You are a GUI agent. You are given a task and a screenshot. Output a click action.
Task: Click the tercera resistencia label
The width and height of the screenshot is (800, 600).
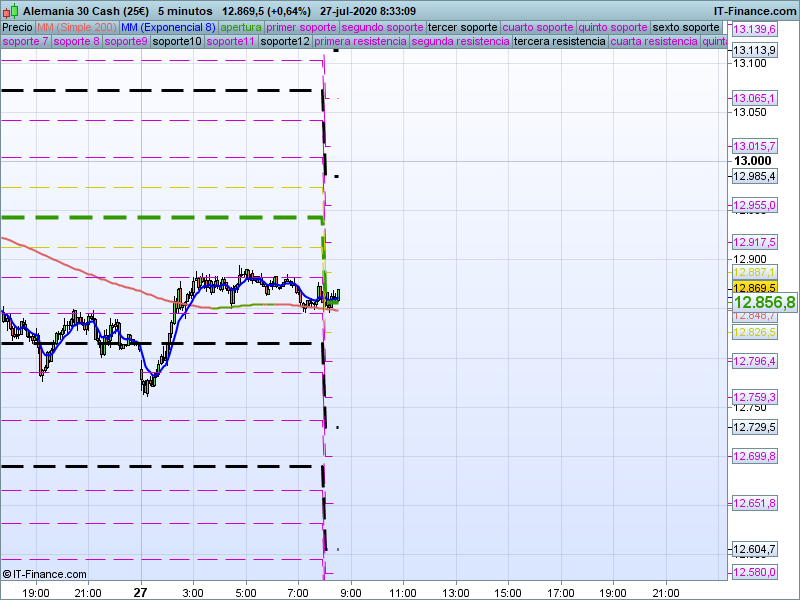[x=558, y=42]
